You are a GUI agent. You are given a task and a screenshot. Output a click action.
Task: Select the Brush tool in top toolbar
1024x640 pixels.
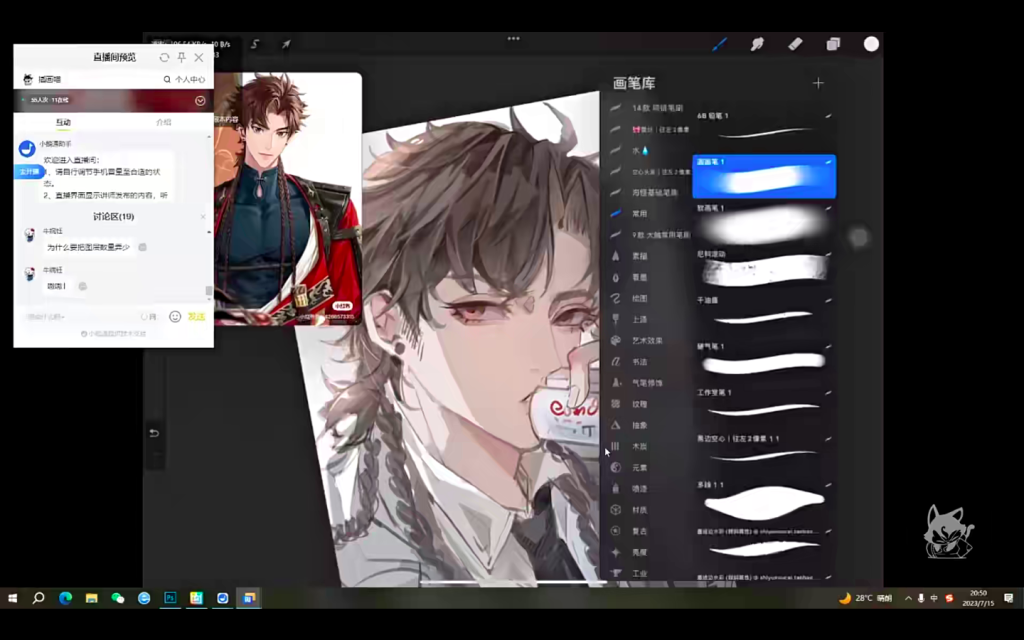click(x=719, y=44)
